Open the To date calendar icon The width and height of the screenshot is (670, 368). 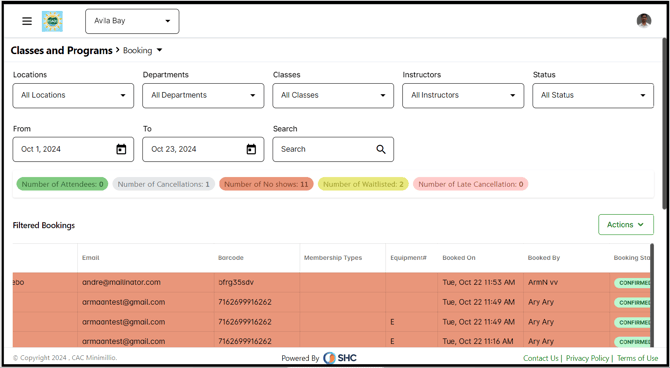pyautogui.click(x=251, y=149)
